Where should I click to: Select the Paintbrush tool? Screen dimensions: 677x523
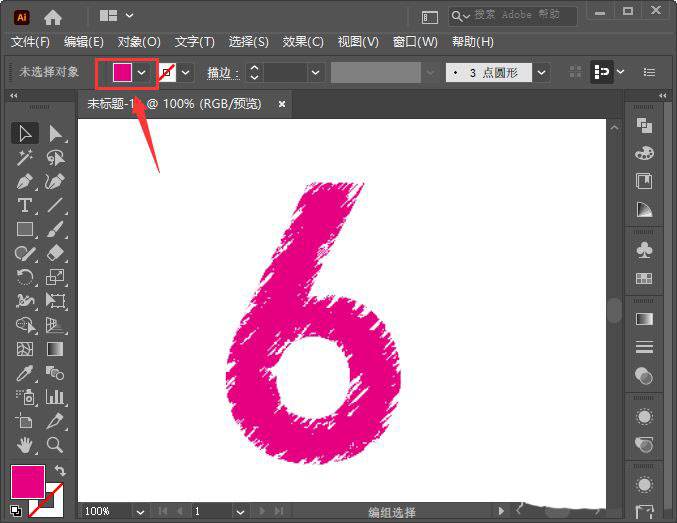[x=55, y=229]
